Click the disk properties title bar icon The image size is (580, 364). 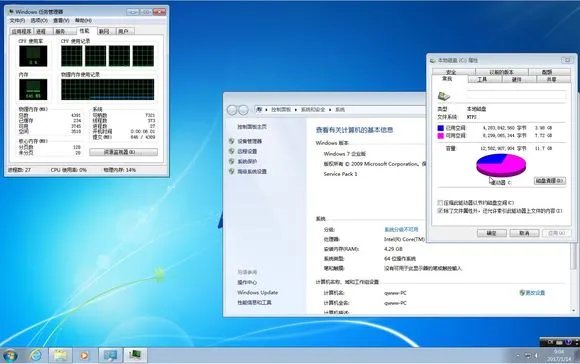coord(433,60)
